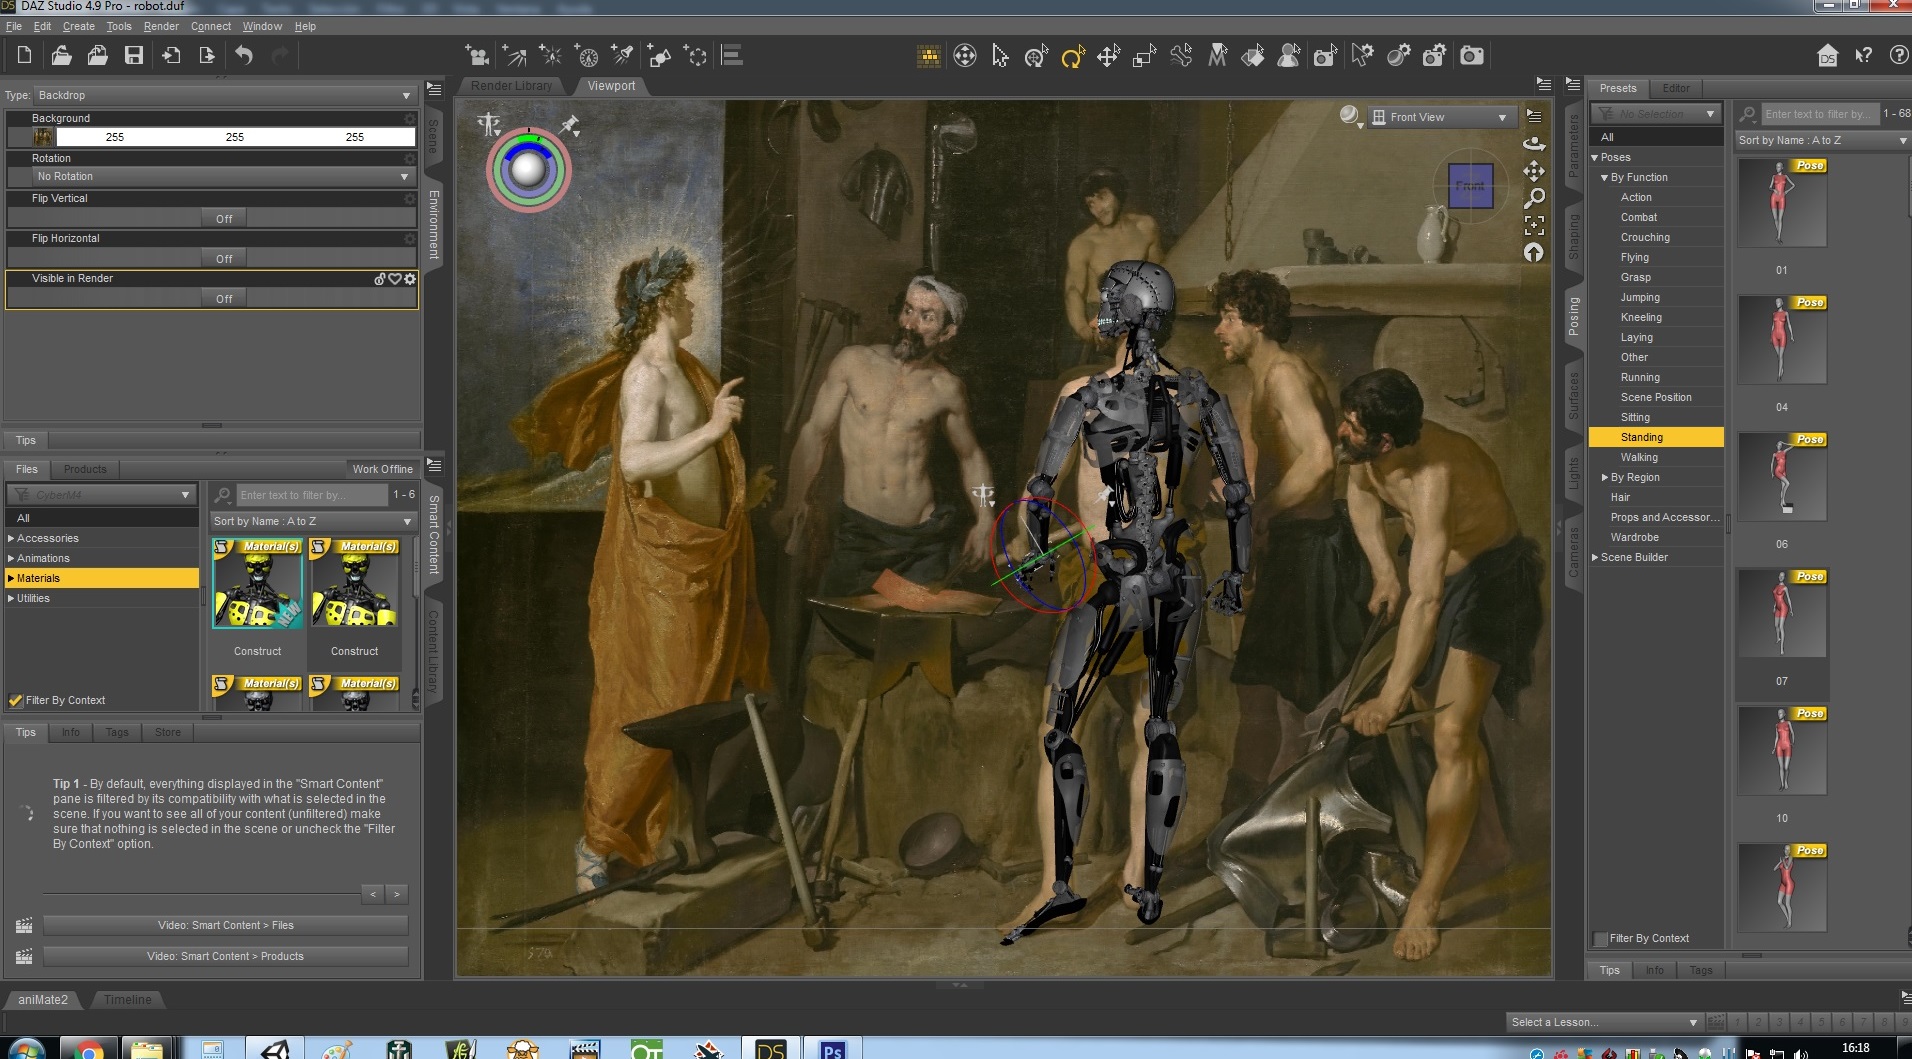The width and height of the screenshot is (1912, 1059).
Task: Create a new camera from toolbar
Action: 477,56
